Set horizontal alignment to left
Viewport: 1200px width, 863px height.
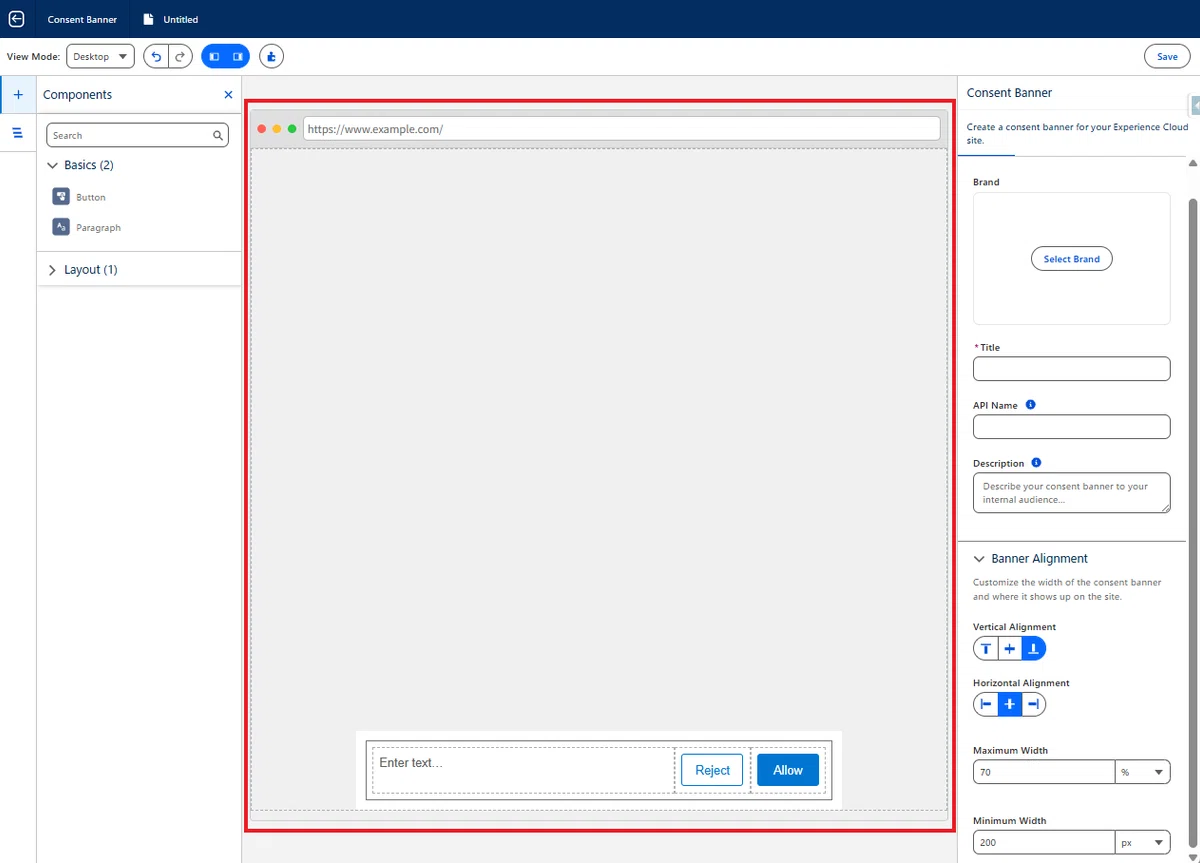[x=986, y=705]
